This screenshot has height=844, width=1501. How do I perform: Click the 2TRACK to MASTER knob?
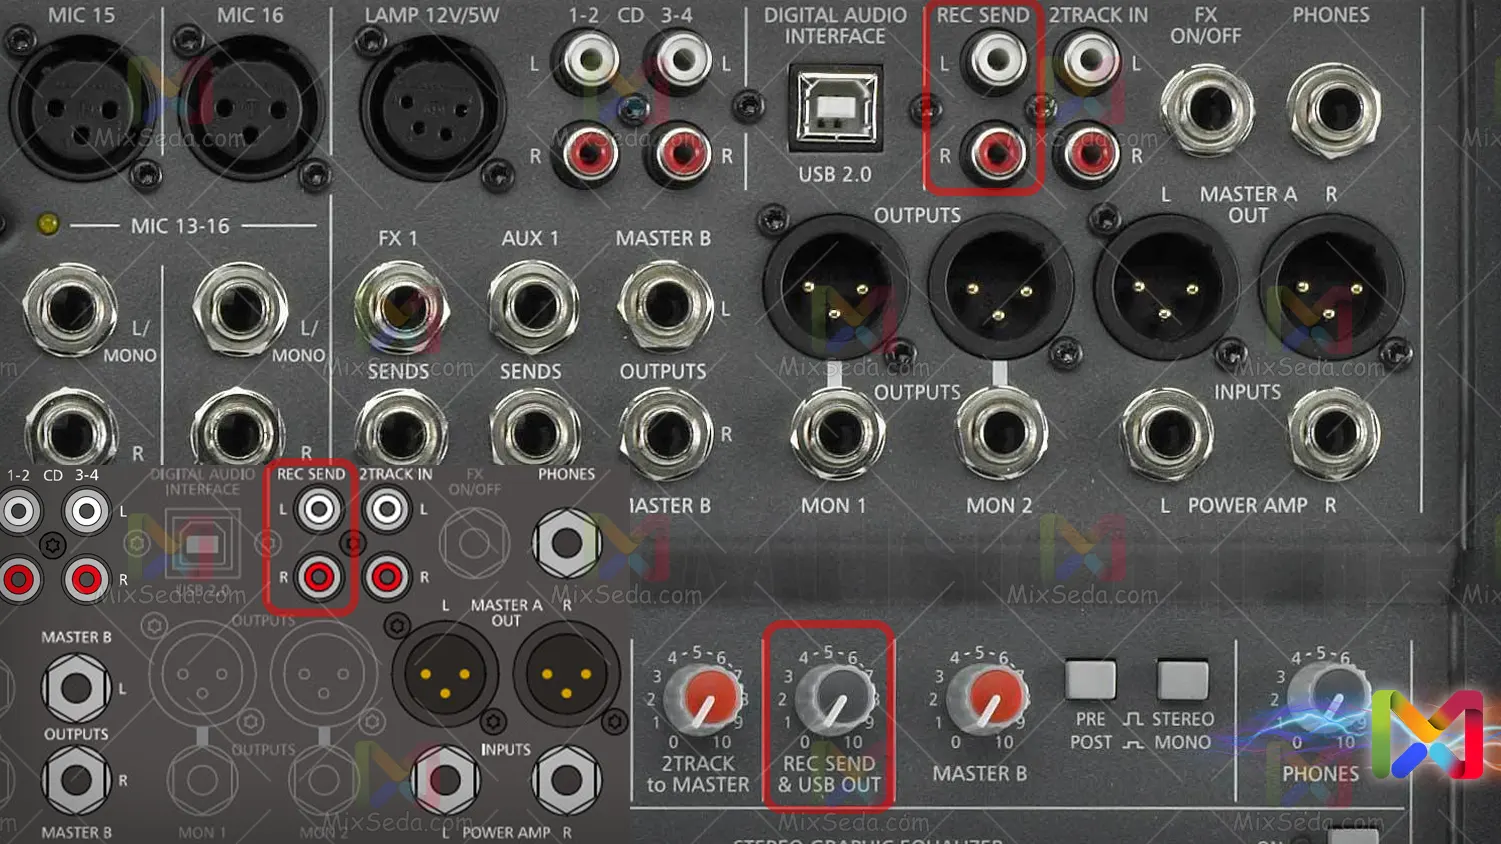pos(705,700)
